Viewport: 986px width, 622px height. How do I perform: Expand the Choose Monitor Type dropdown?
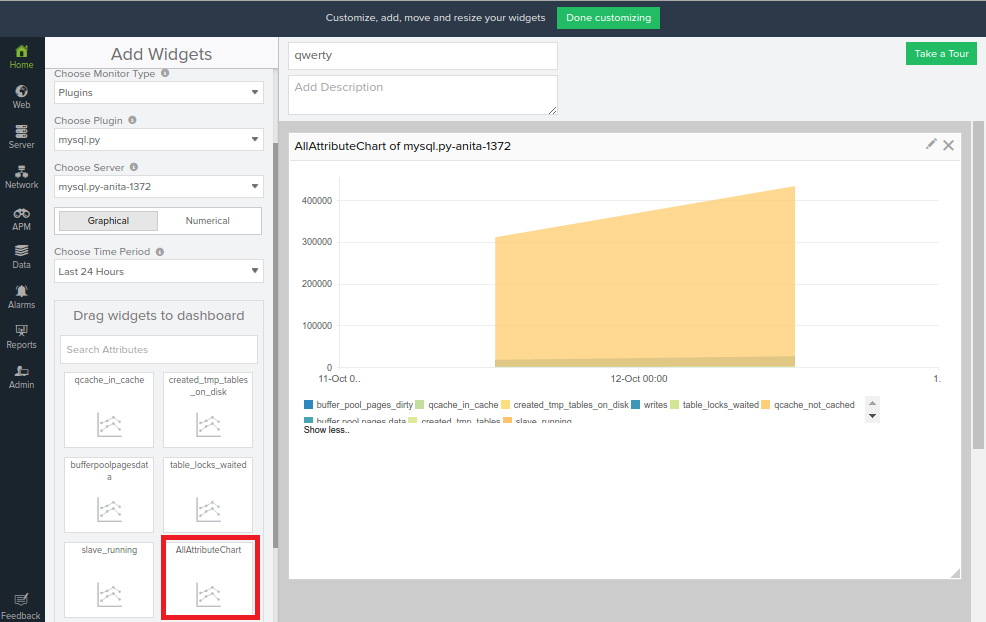point(158,92)
